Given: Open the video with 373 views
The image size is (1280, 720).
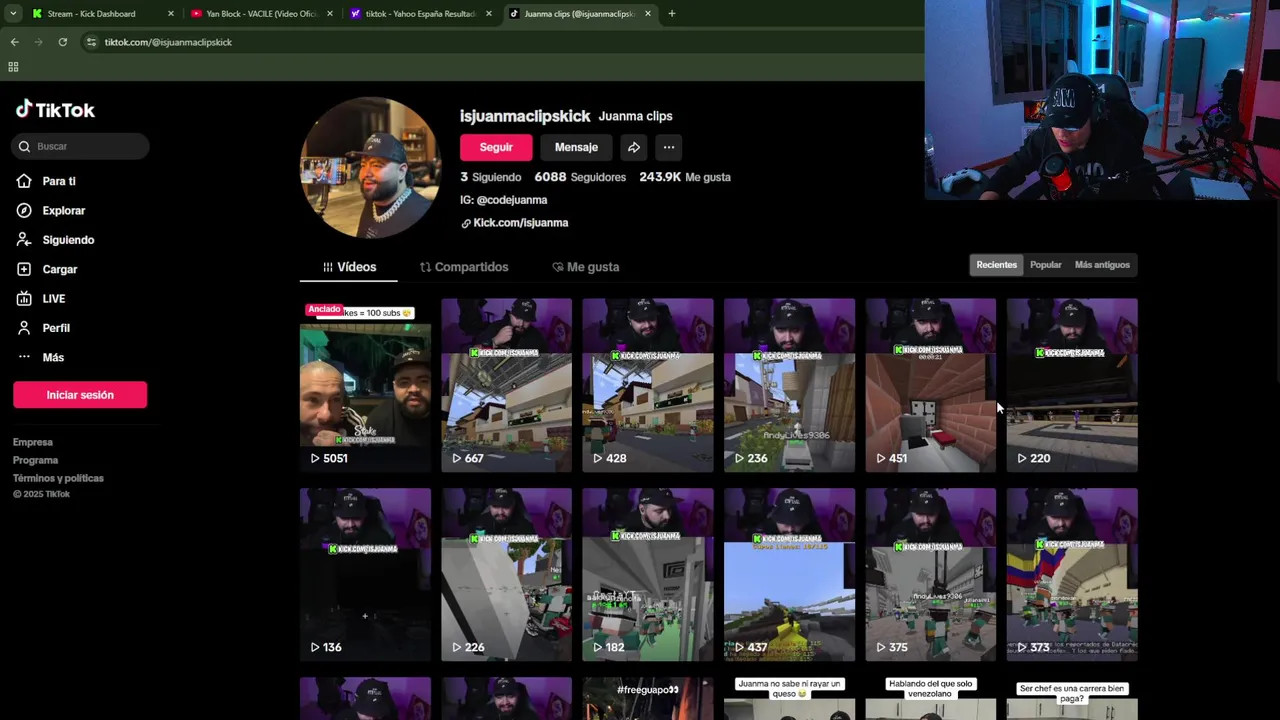Looking at the screenshot, I should click(x=1072, y=575).
